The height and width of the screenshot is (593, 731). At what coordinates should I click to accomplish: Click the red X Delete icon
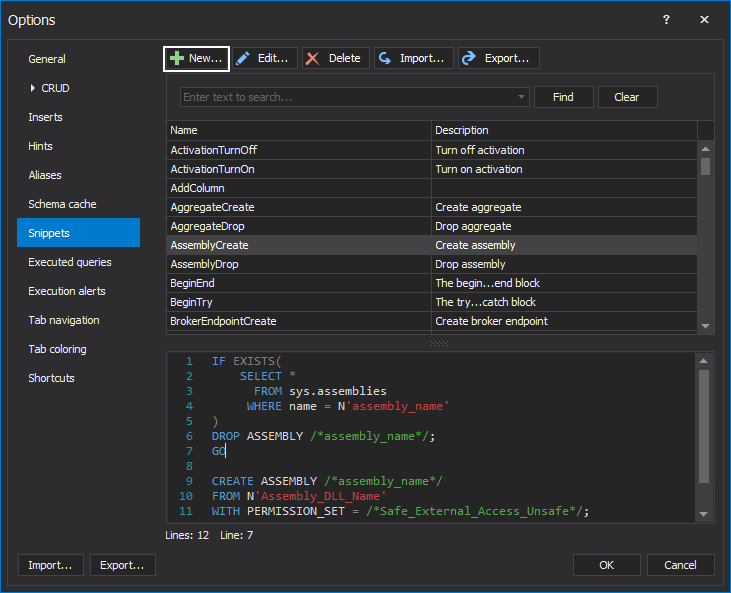(x=314, y=59)
